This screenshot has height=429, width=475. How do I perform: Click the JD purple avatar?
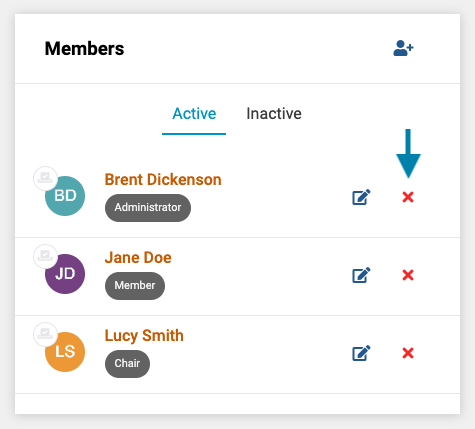[x=65, y=274]
